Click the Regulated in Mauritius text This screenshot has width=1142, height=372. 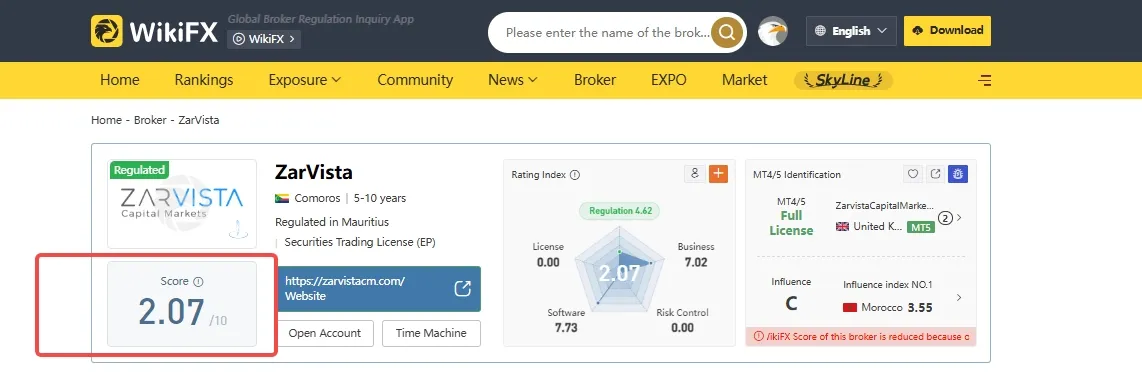[x=332, y=222]
